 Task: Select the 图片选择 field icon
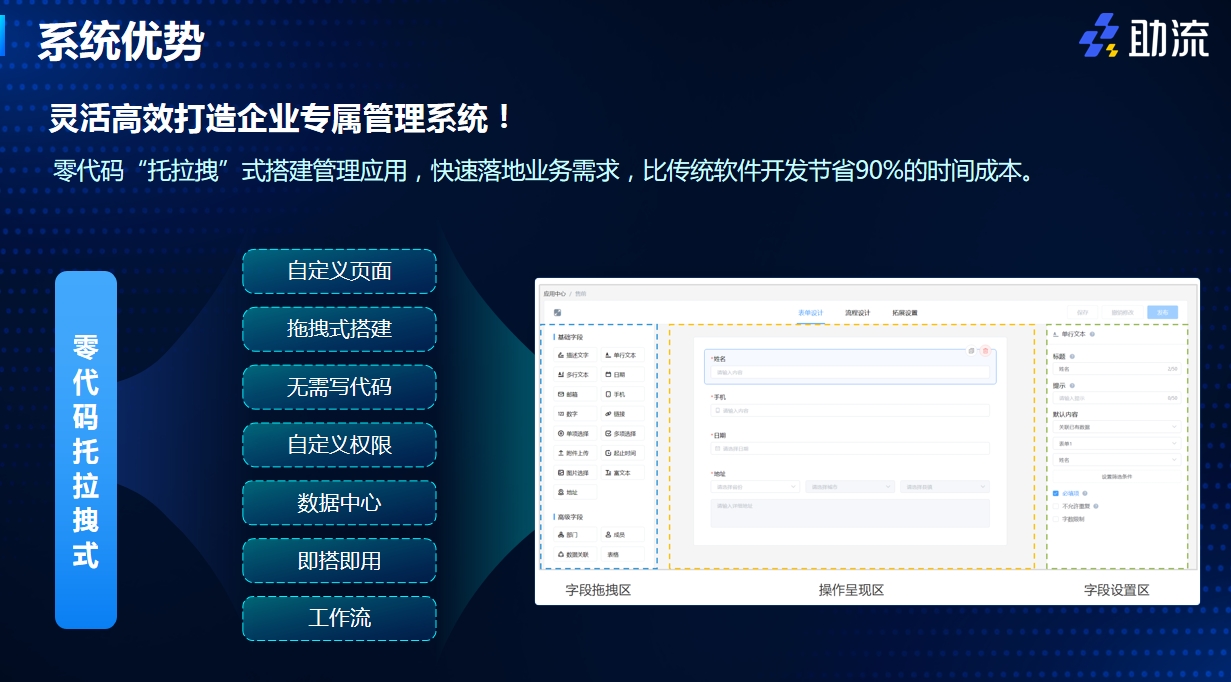coord(573,472)
